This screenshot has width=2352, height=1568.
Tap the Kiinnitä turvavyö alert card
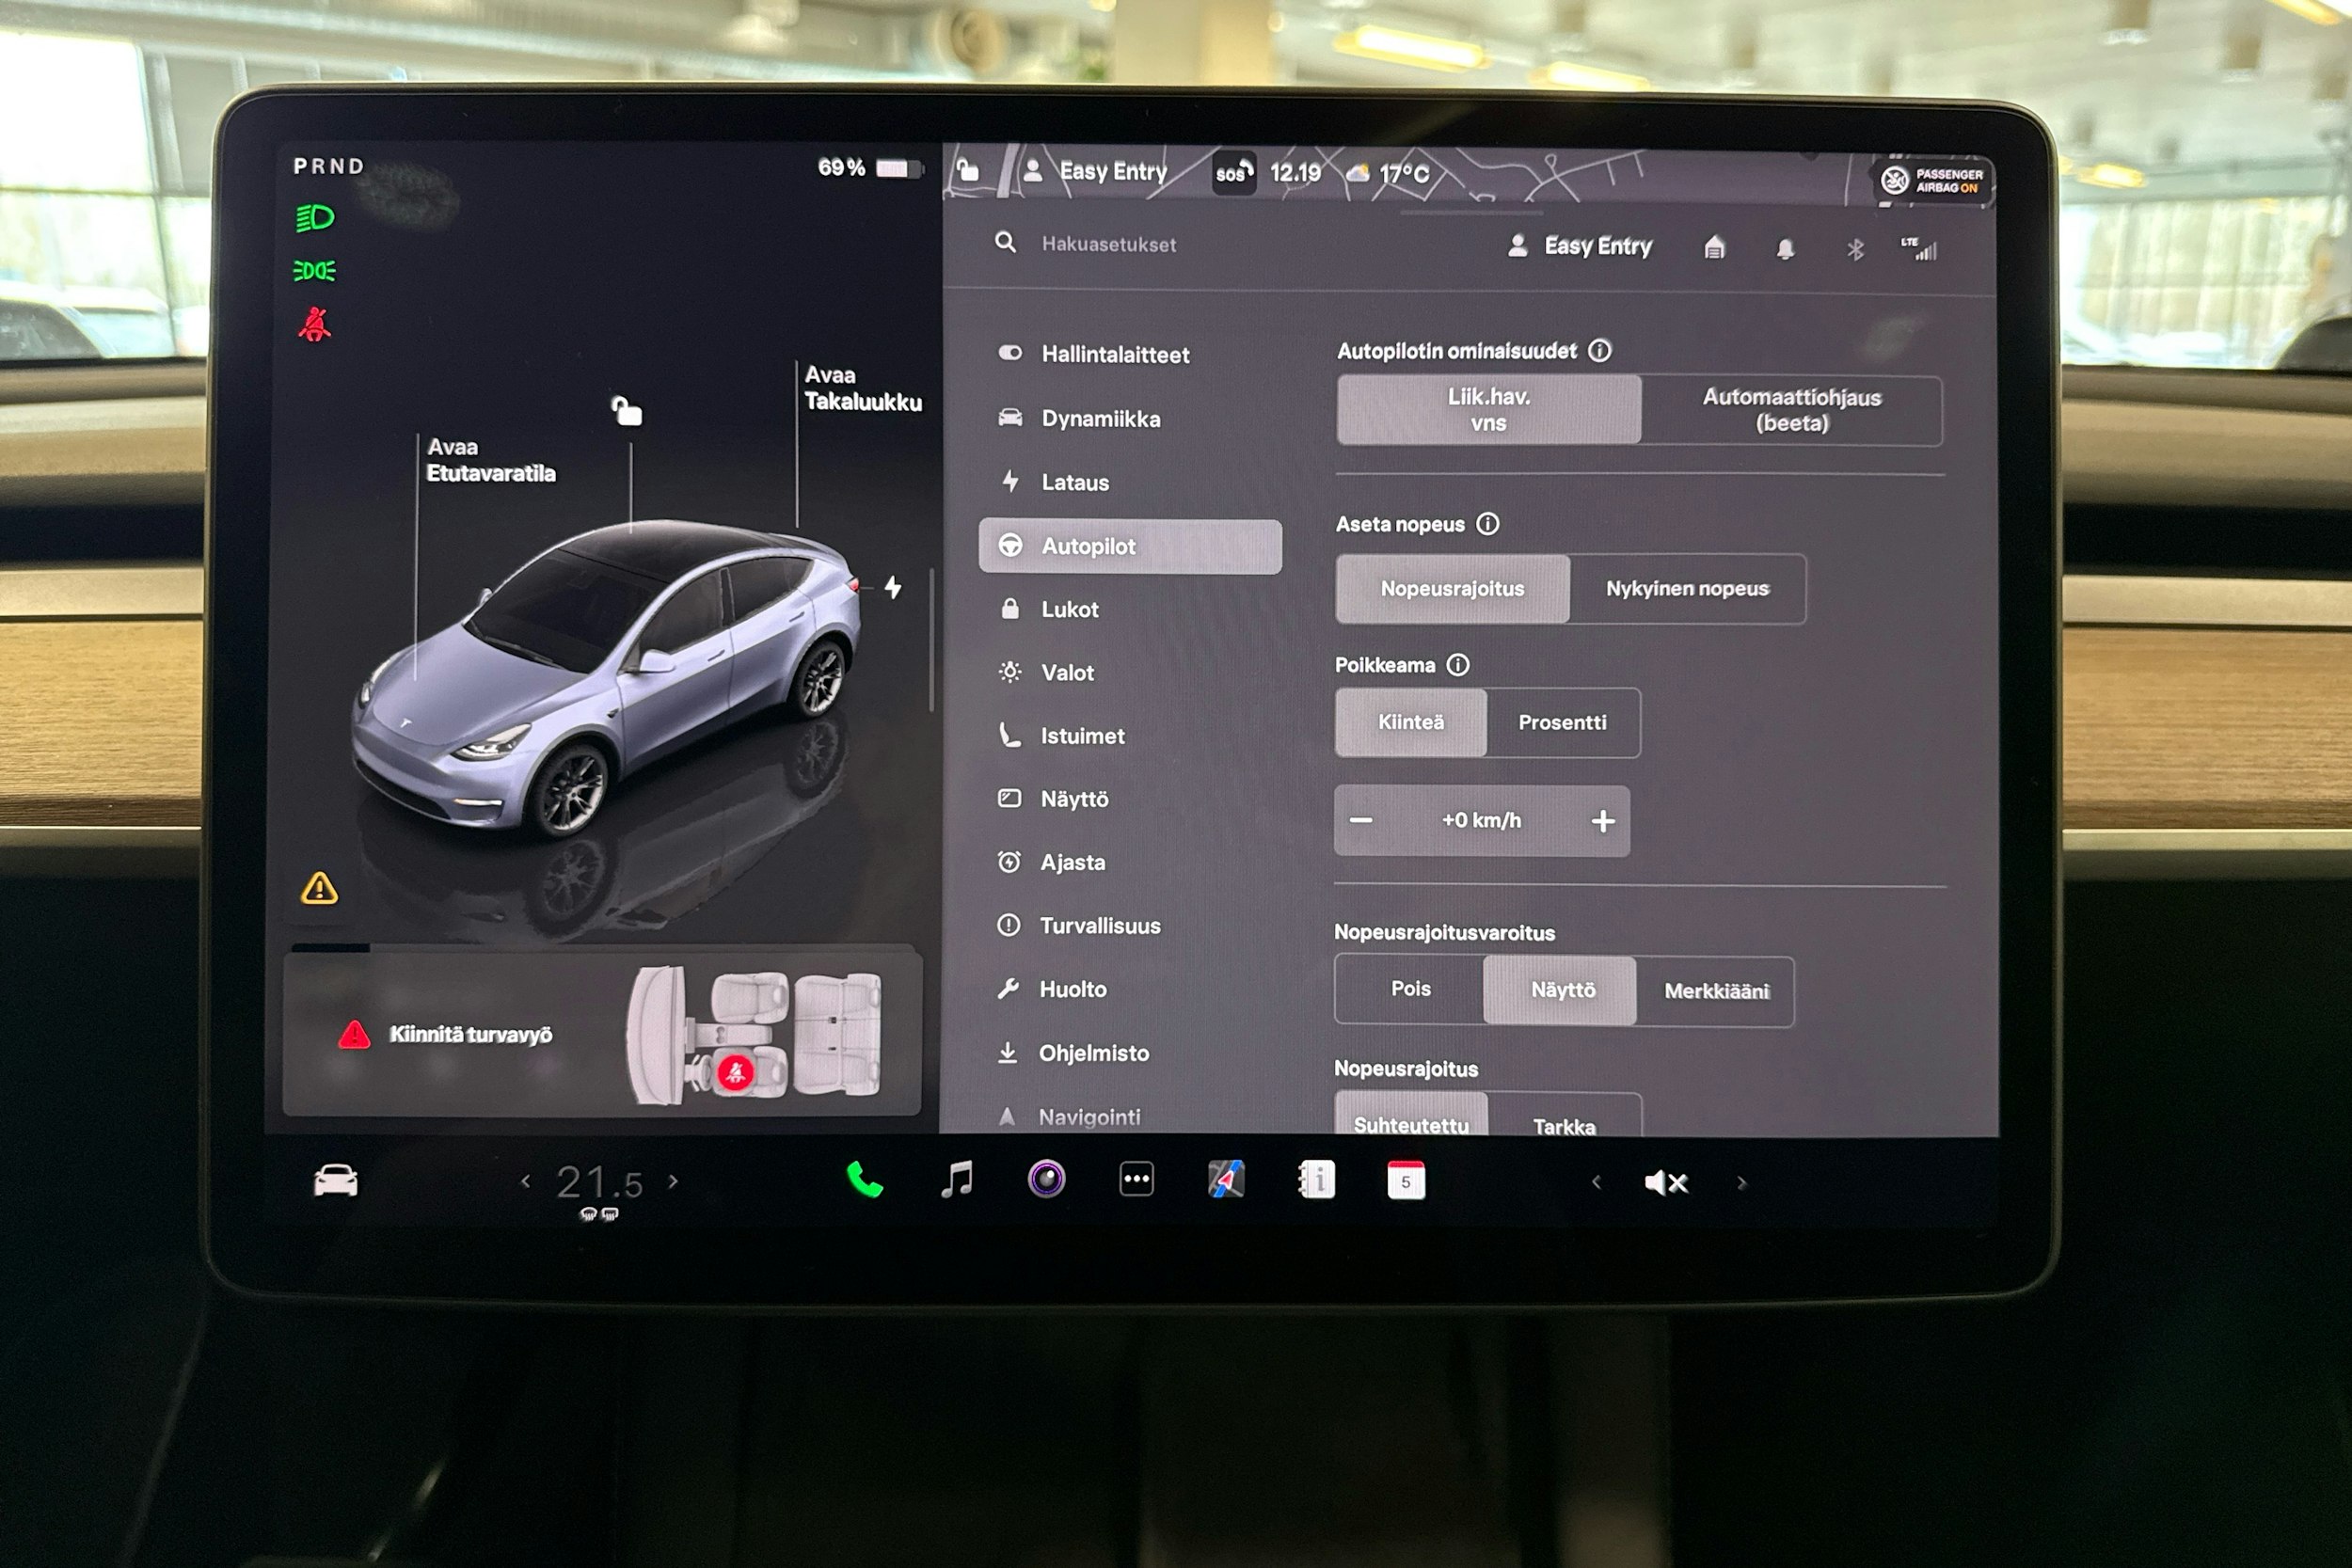tap(602, 1034)
